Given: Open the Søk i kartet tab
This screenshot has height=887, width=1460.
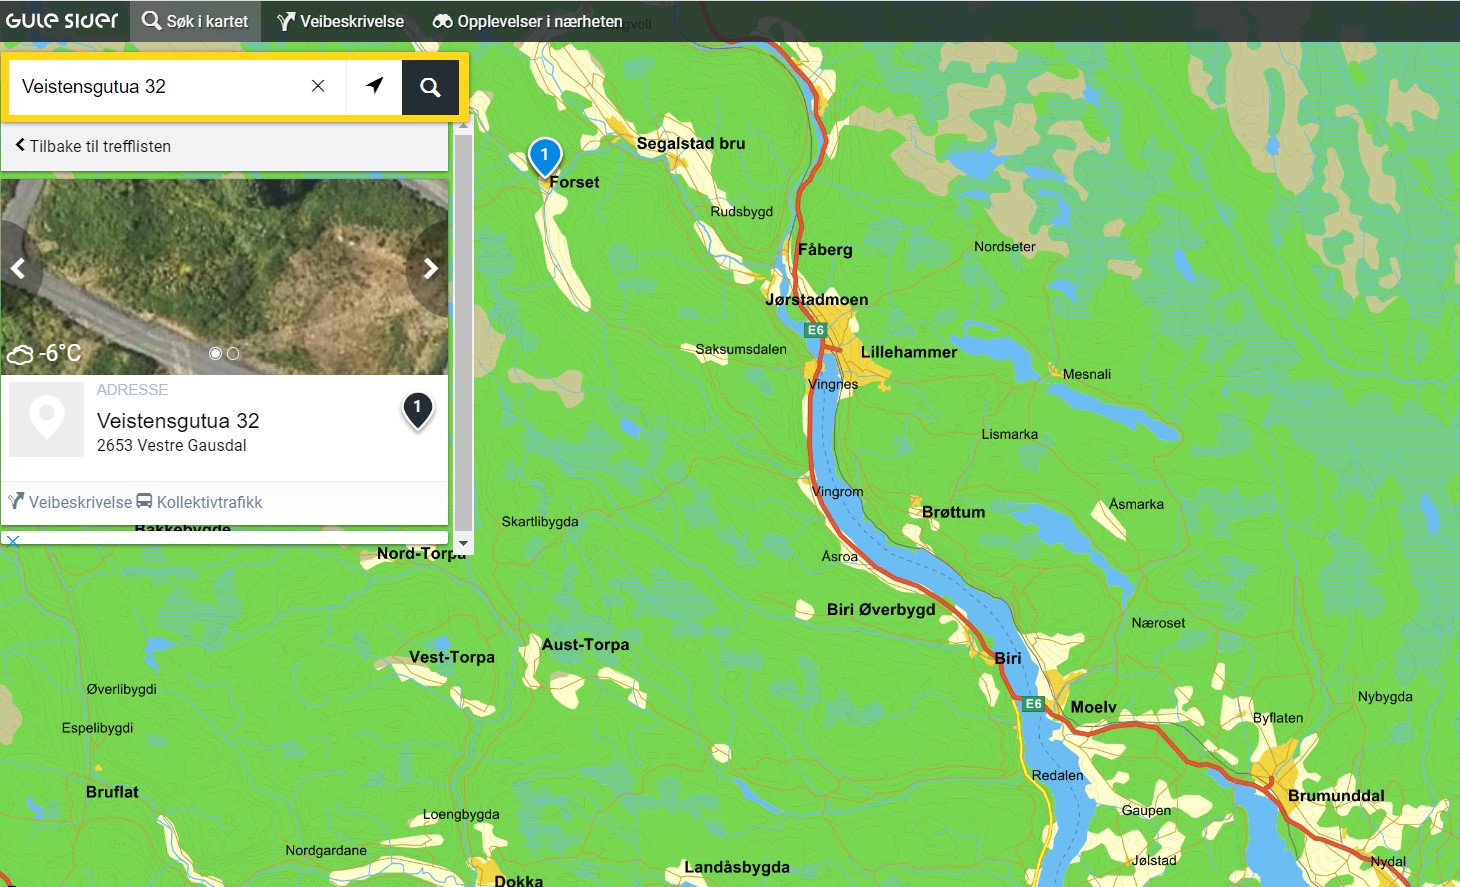Looking at the screenshot, I should [195, 21].
